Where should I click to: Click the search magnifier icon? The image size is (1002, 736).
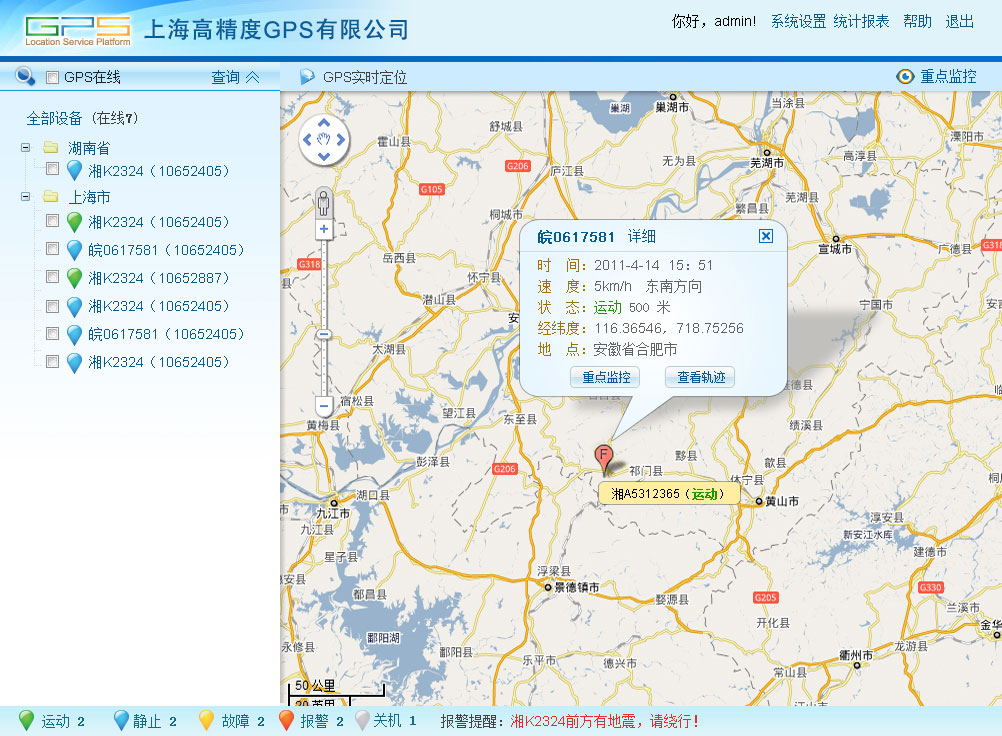(x=25, y=76)
